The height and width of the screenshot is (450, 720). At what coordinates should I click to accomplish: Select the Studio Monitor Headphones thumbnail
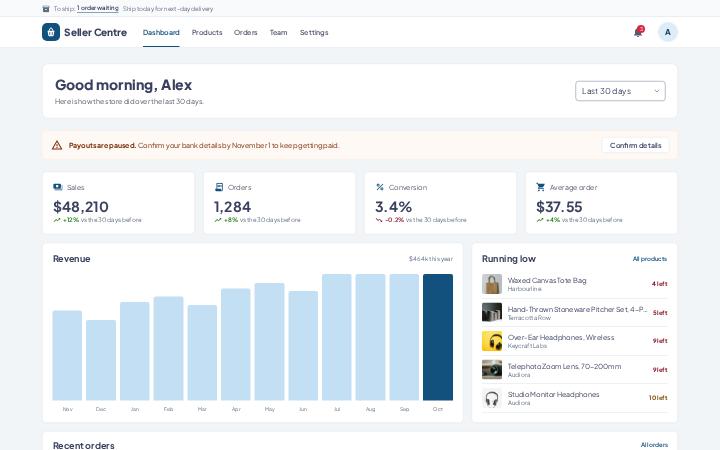tap(492, 398)
